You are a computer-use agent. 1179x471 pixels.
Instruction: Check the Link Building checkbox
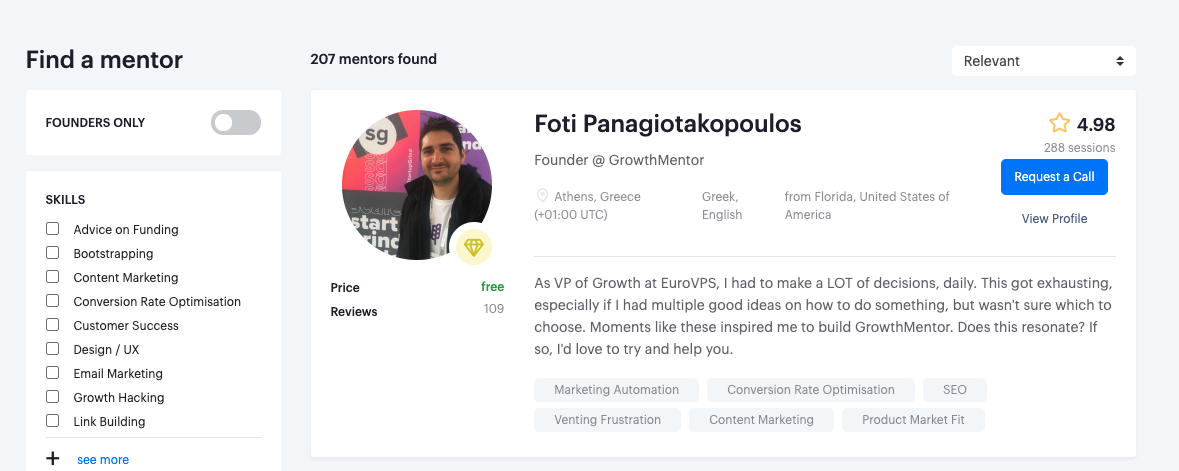coord(53,421)
